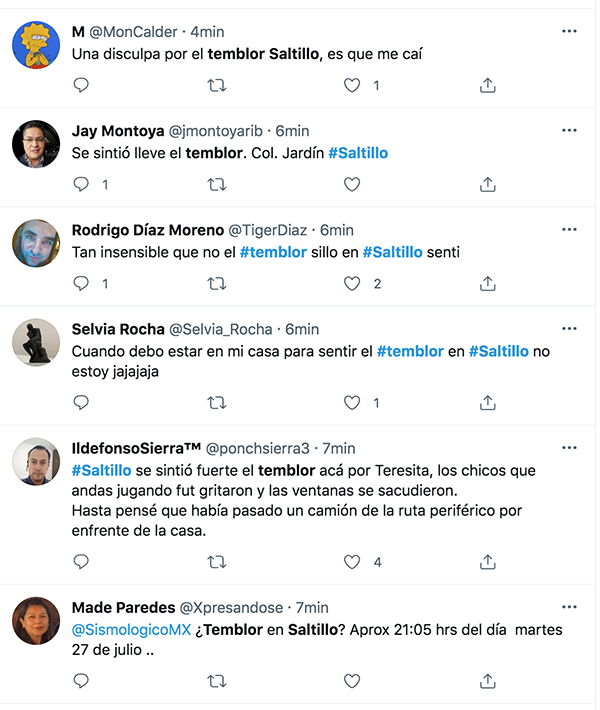Expand options menu for Made Paredes' tweet
The width and height of the screenshot is (600, 710).
click(569, 607)
